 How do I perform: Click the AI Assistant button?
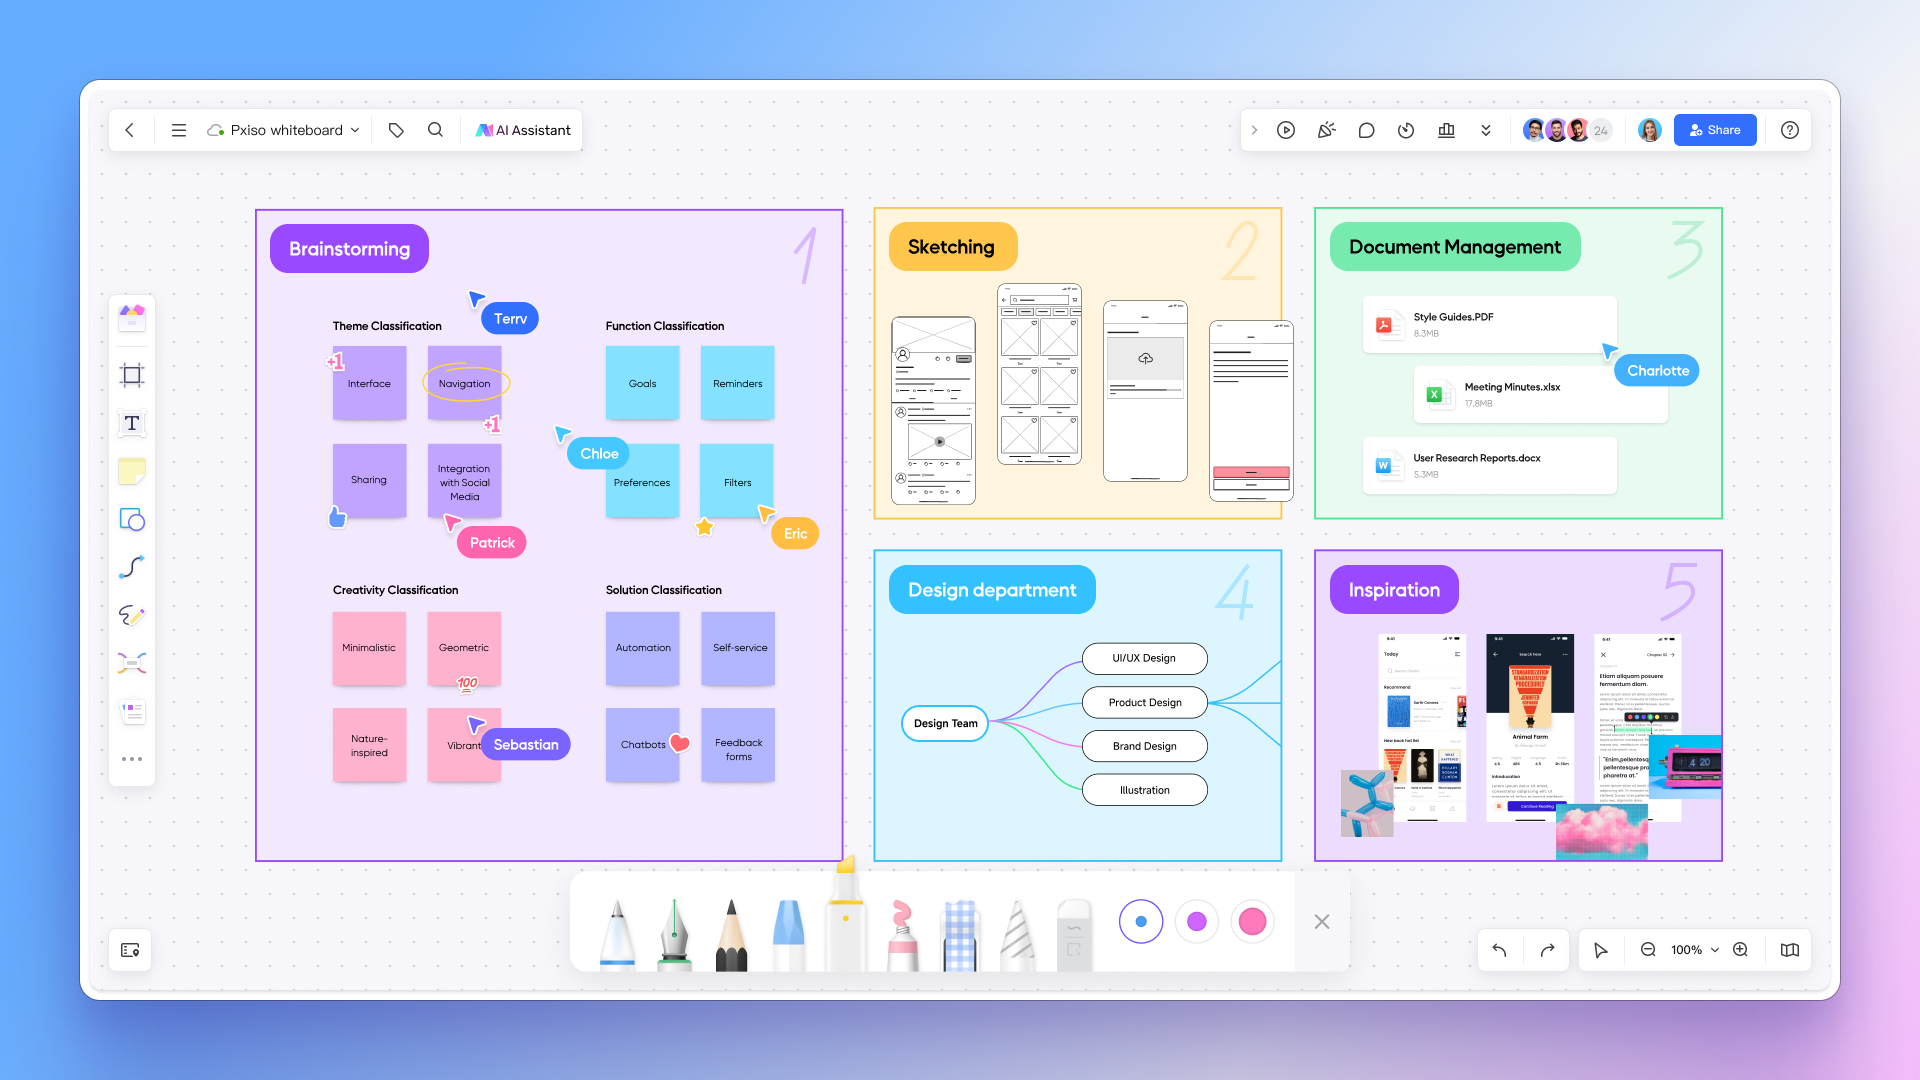coord(522,129)
